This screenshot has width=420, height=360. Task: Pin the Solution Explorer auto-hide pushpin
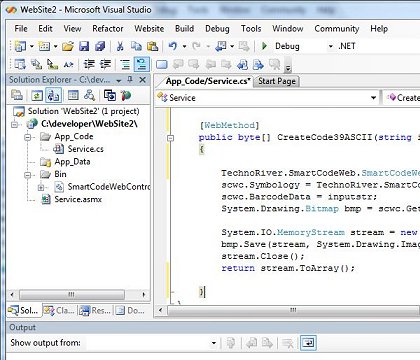(130, 80)
